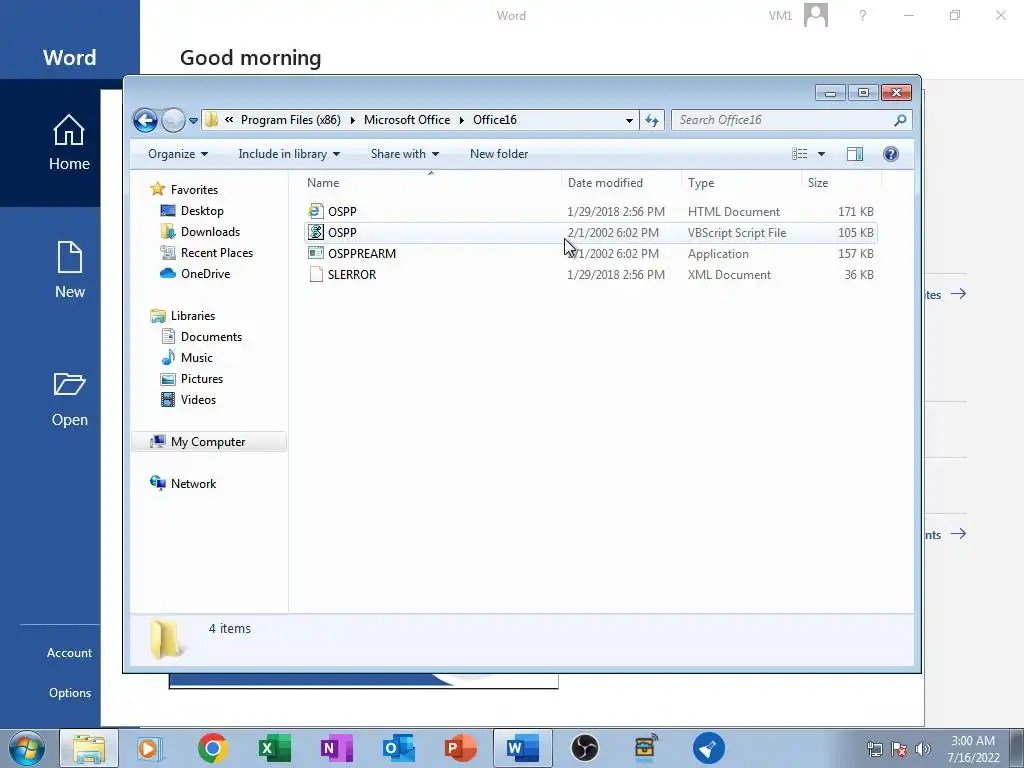Select Network in navigation pane
1024x768 pixels.
pyautogui.click(x=193, y=483)
